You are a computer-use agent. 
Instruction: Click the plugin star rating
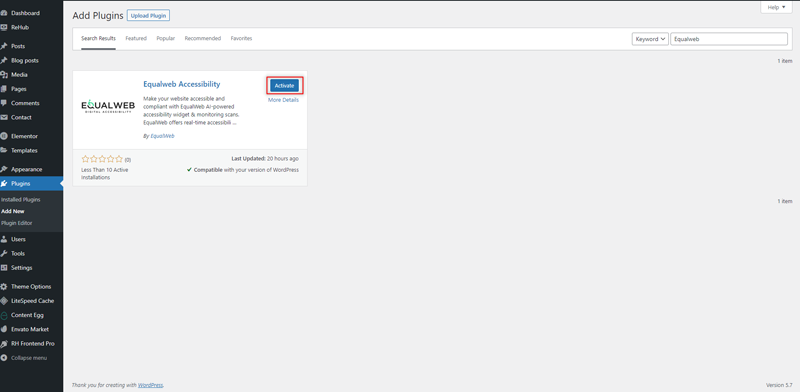[x=103, y=159]
